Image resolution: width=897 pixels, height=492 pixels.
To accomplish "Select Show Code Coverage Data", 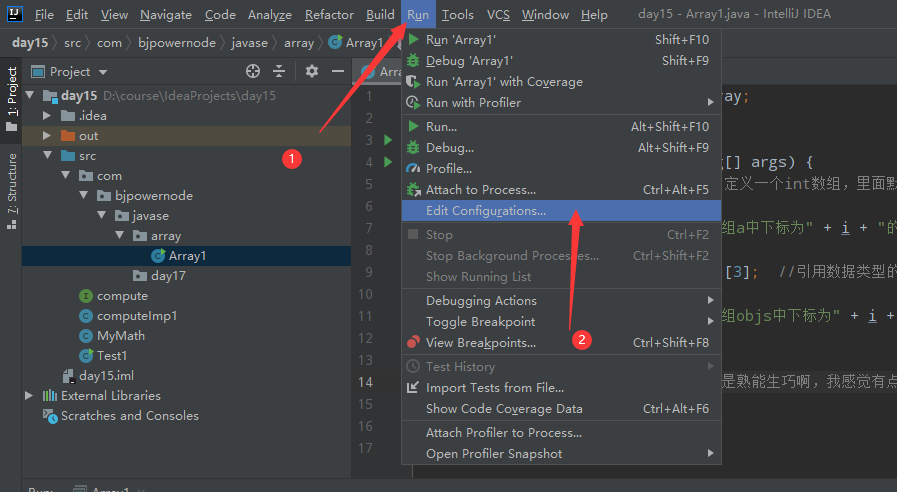I will 561,408.
